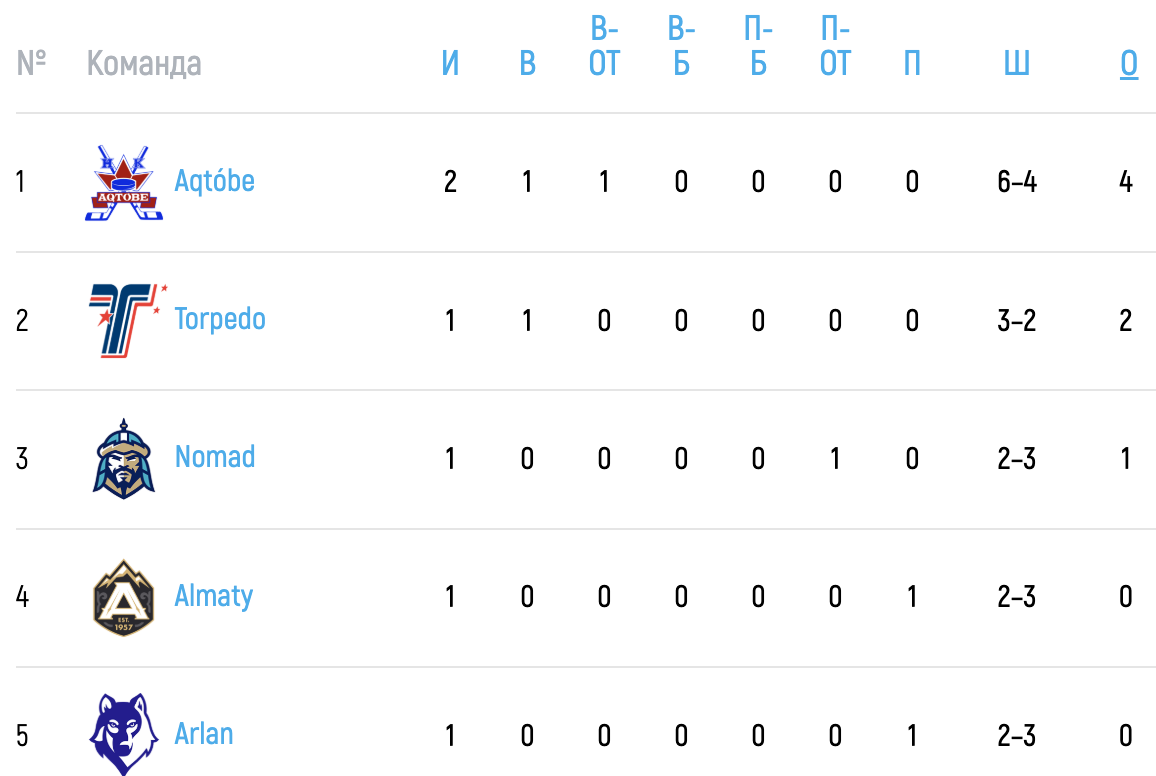The height and width of the screenshot is (776, 1156).
Task: Sort by П-Б shootout losses header
Action: click(759, 46)
